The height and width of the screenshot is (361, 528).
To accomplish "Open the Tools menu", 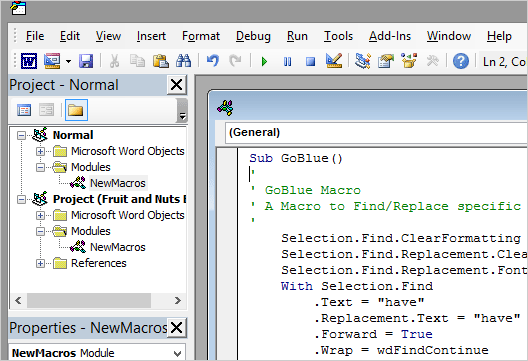I will [x=338, y=36].
